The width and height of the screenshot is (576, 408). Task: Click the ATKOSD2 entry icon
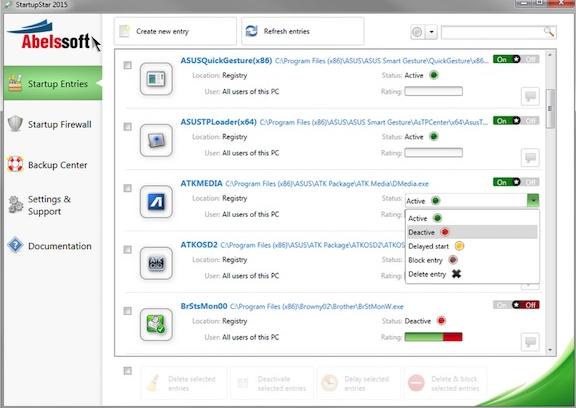click(156, 263)
